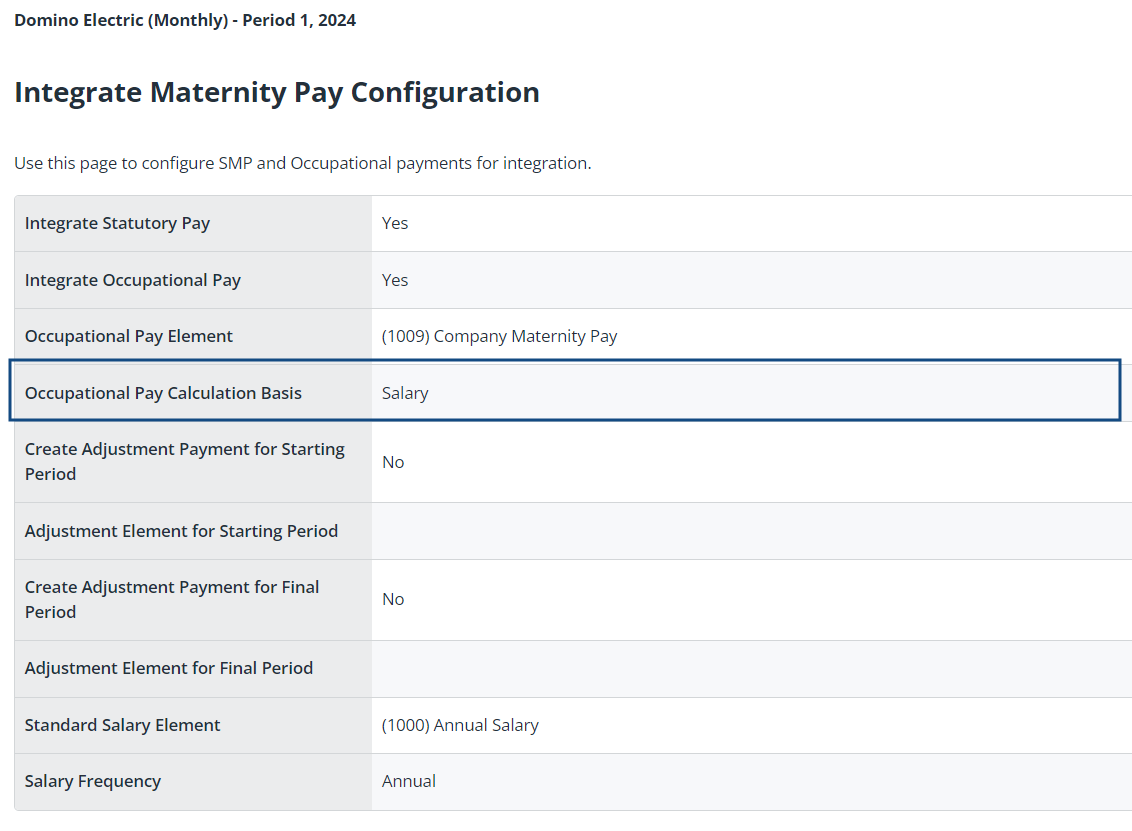Click the Integrate Maternity Pay Configuration heading
1132x831 pixels.
pos(277,92)
